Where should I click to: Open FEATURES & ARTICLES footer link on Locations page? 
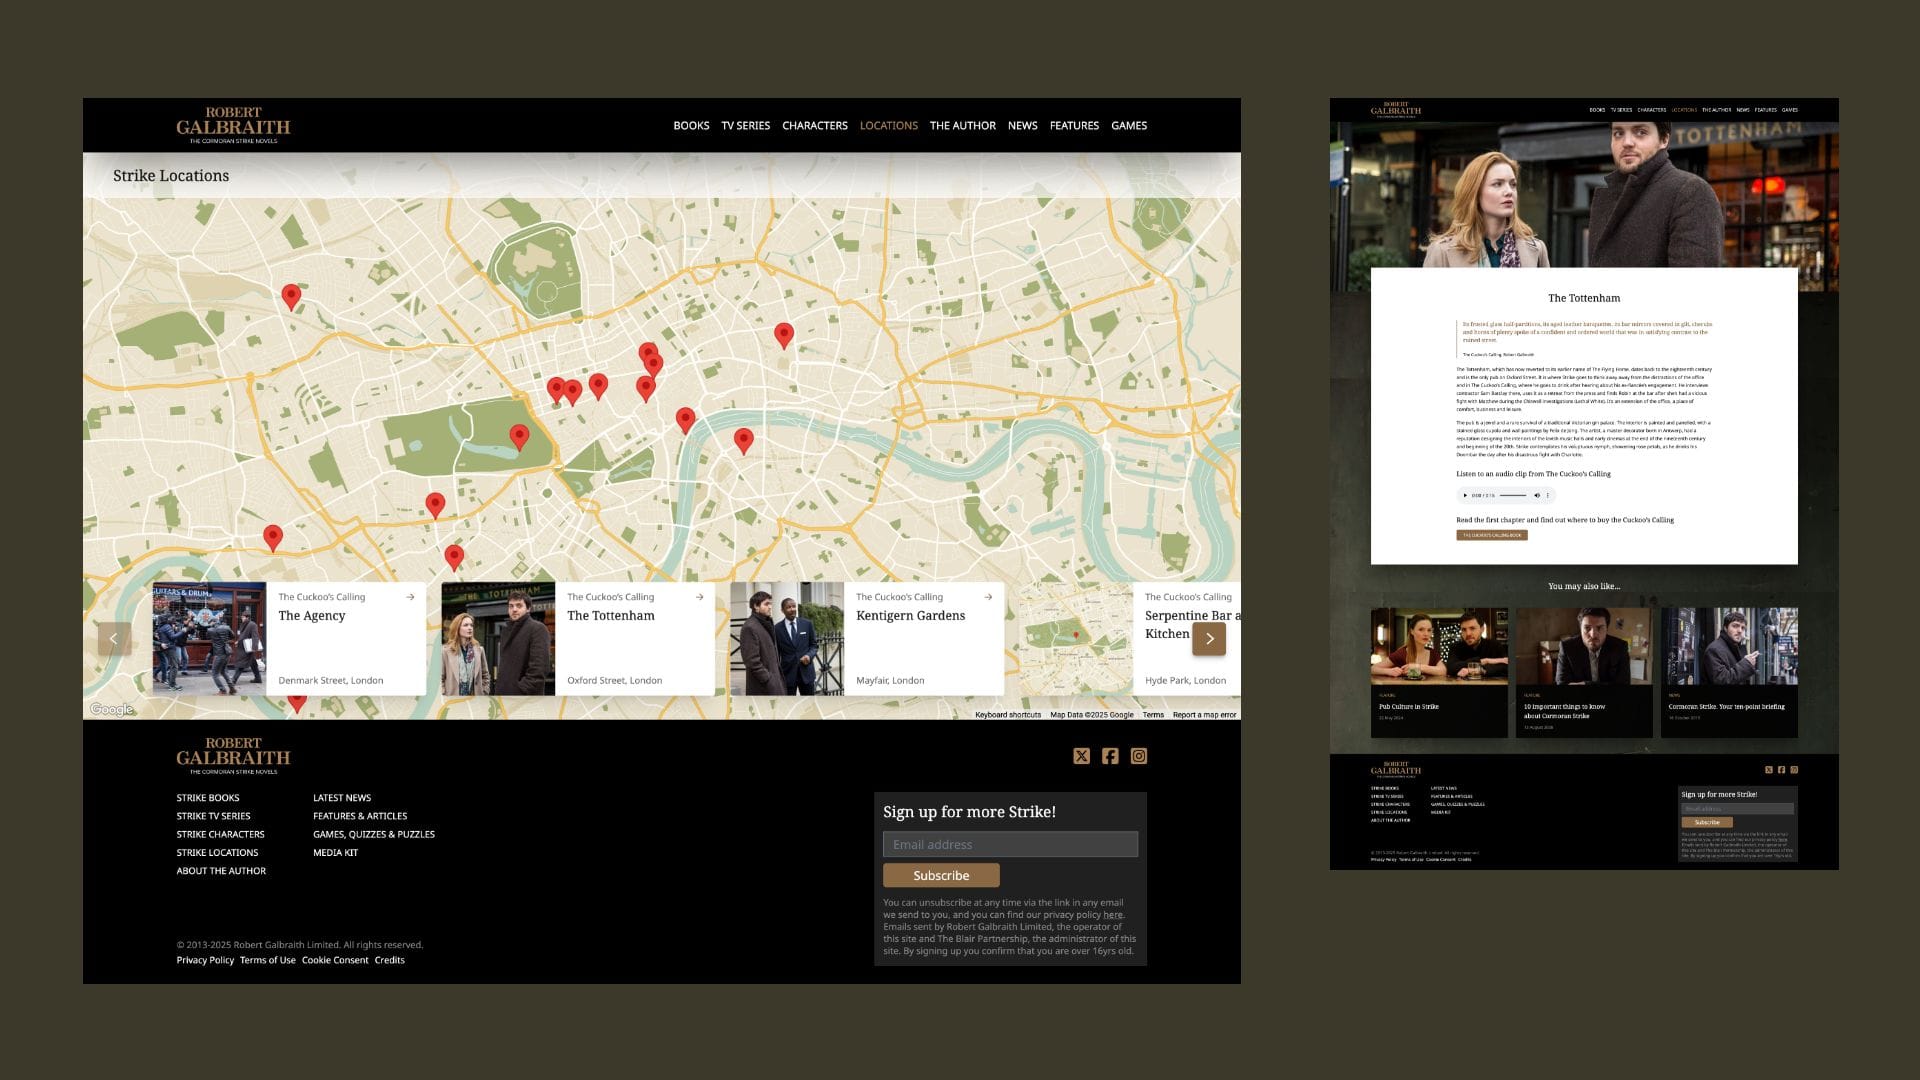[360, 816]
